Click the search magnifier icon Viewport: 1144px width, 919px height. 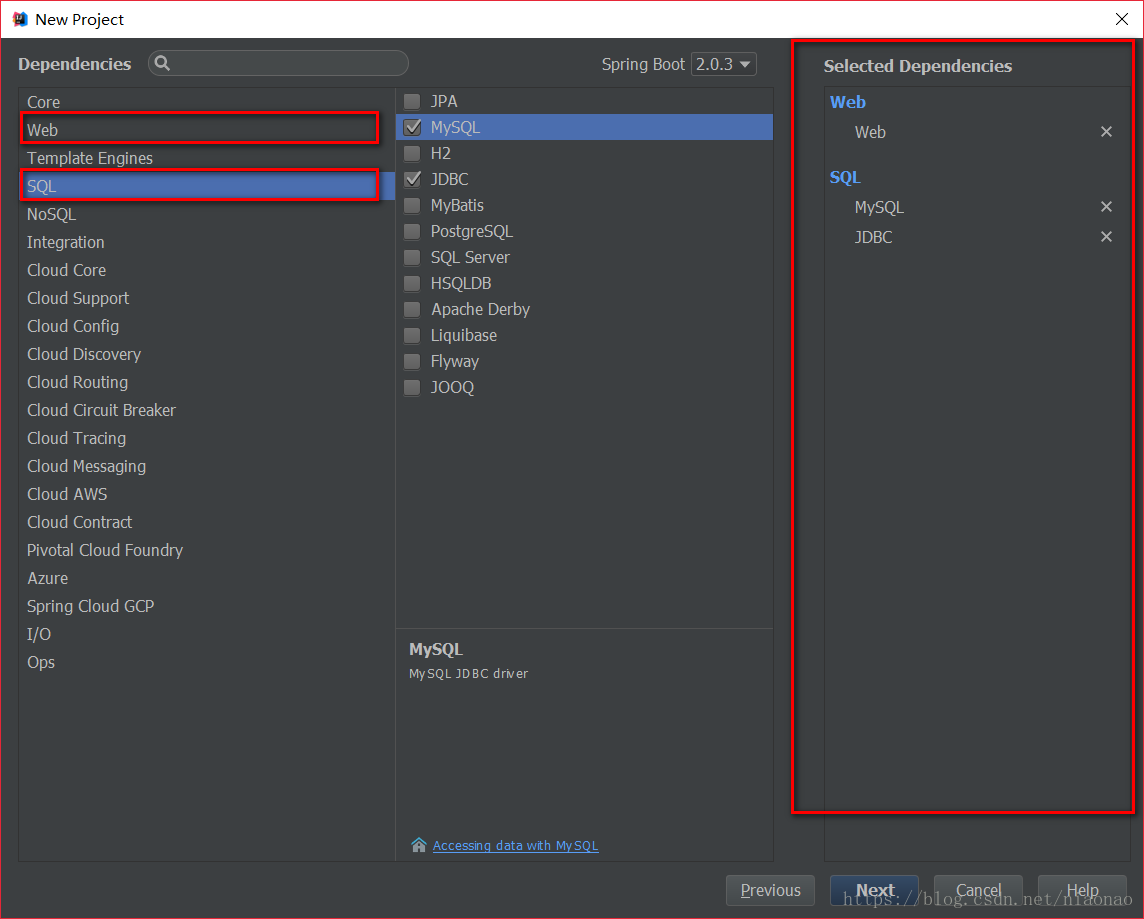(163, 63)
